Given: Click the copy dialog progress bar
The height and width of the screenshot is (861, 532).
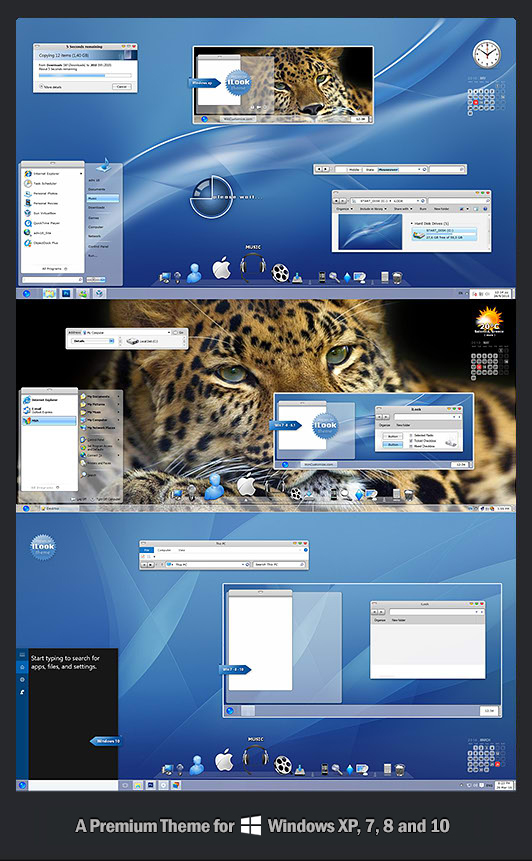Looking at the screenshot, I should (x=85, y=75).
